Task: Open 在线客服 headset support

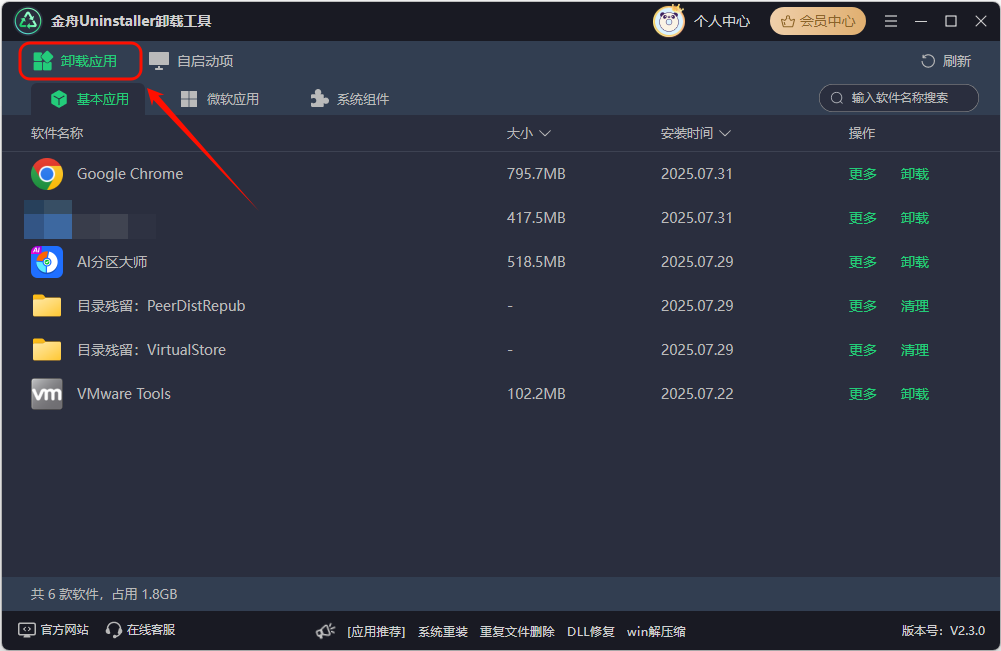Action: (140, 630)
